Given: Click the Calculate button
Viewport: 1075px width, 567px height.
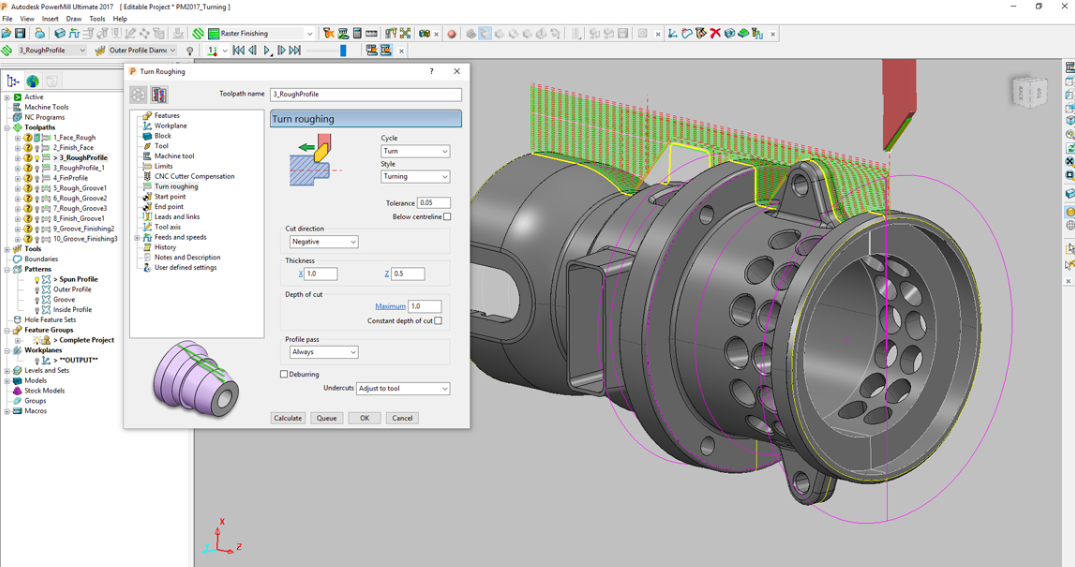Looking at the screenshot, I should click(288, 418).
